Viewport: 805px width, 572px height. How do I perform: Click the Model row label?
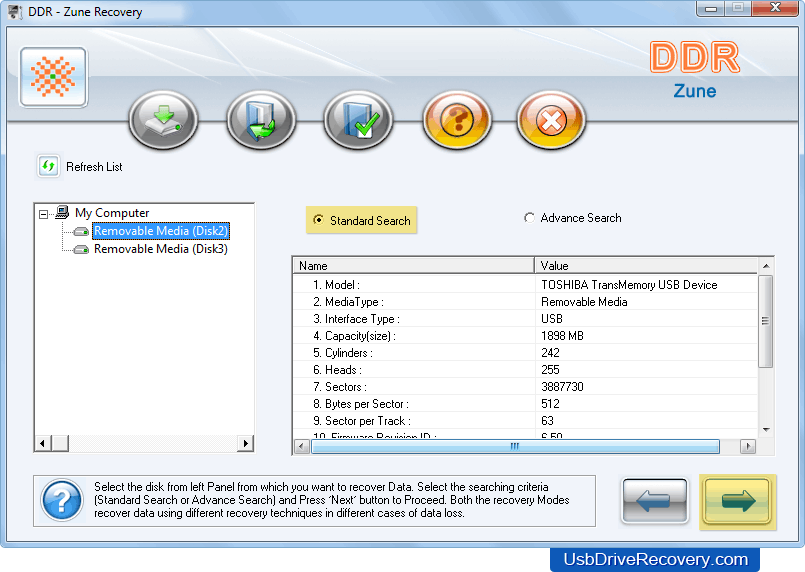(336, 284)
